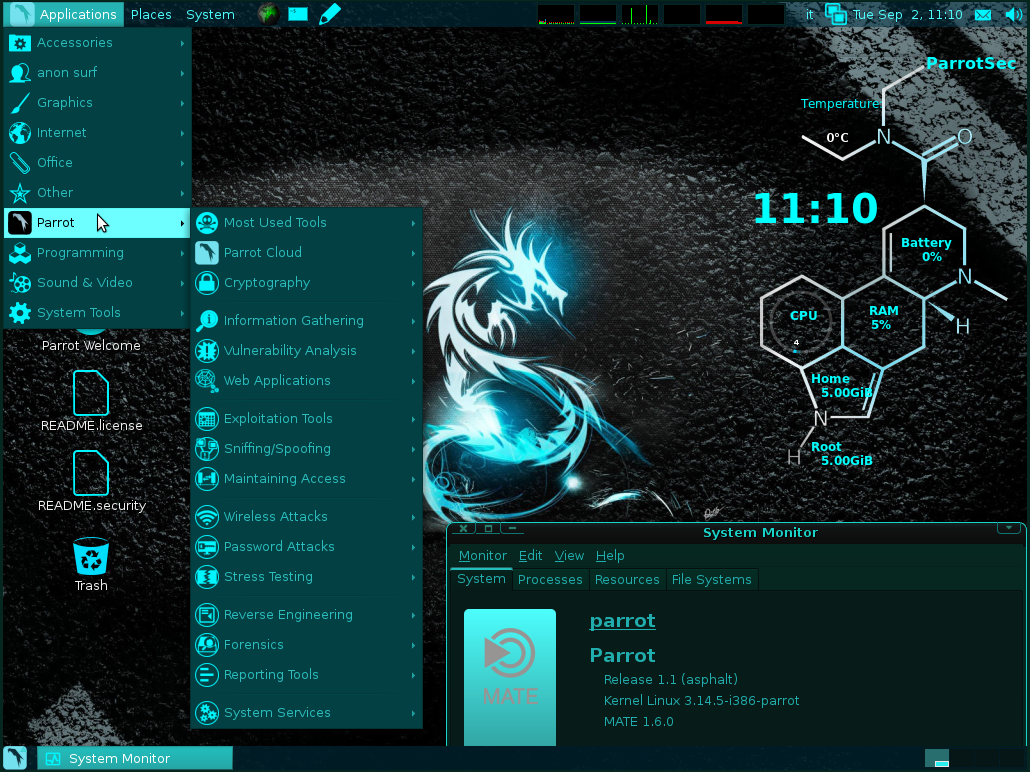Open the System menu in panel
Screen dimensions: 1030x772
[210, 14]
